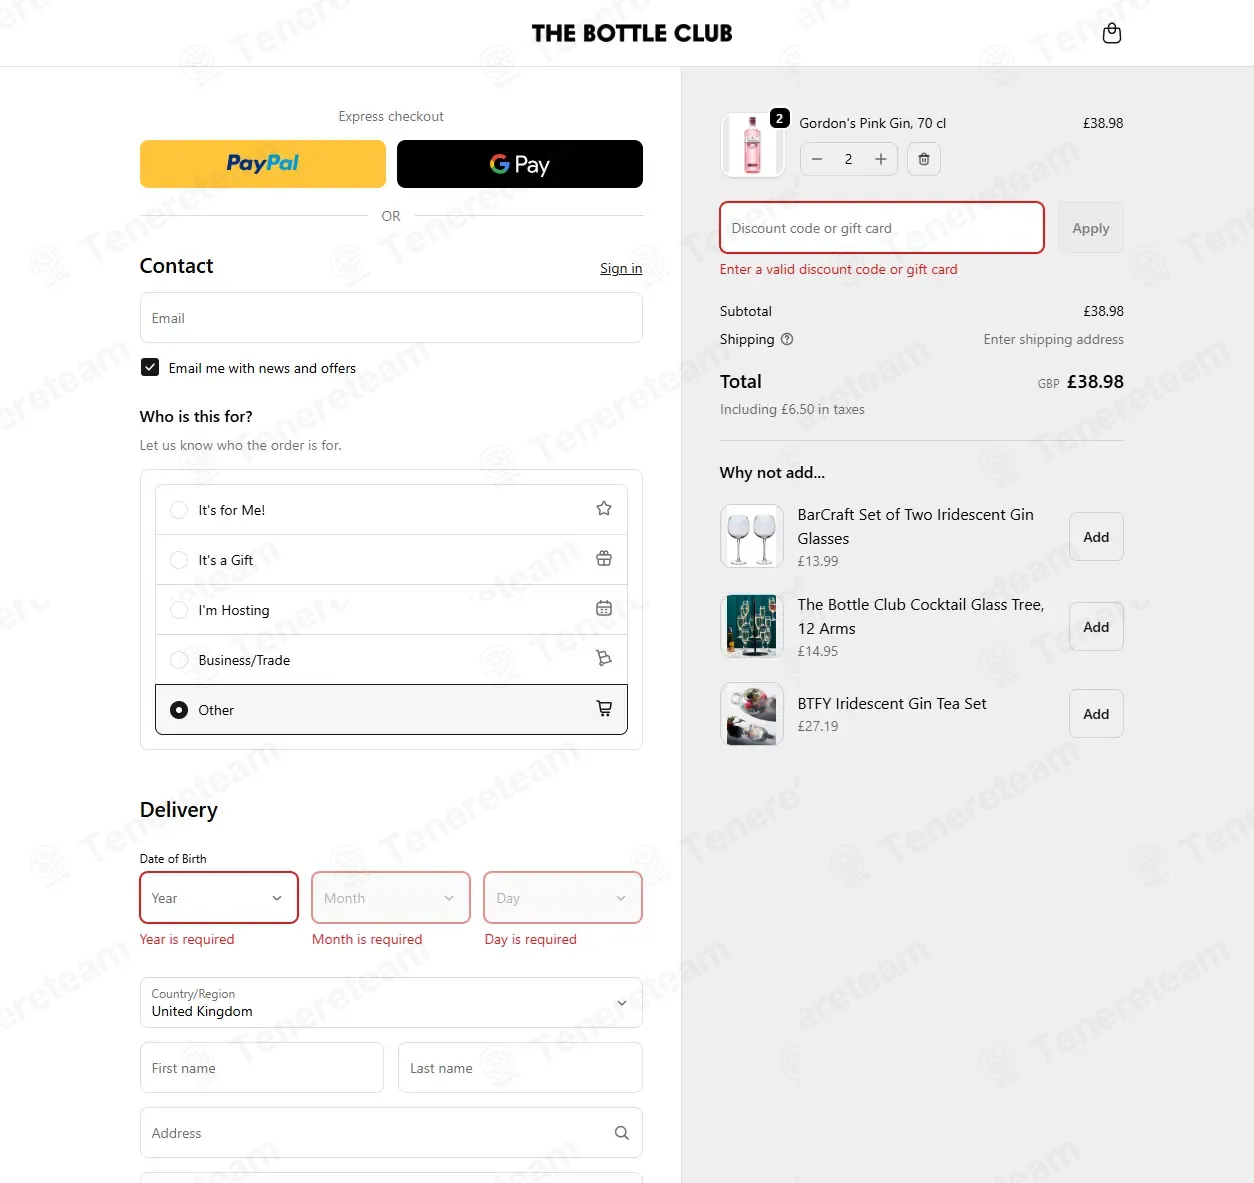Open the Day date of birth dropdown
The image size is (1254, 1183).
point(563,898)
